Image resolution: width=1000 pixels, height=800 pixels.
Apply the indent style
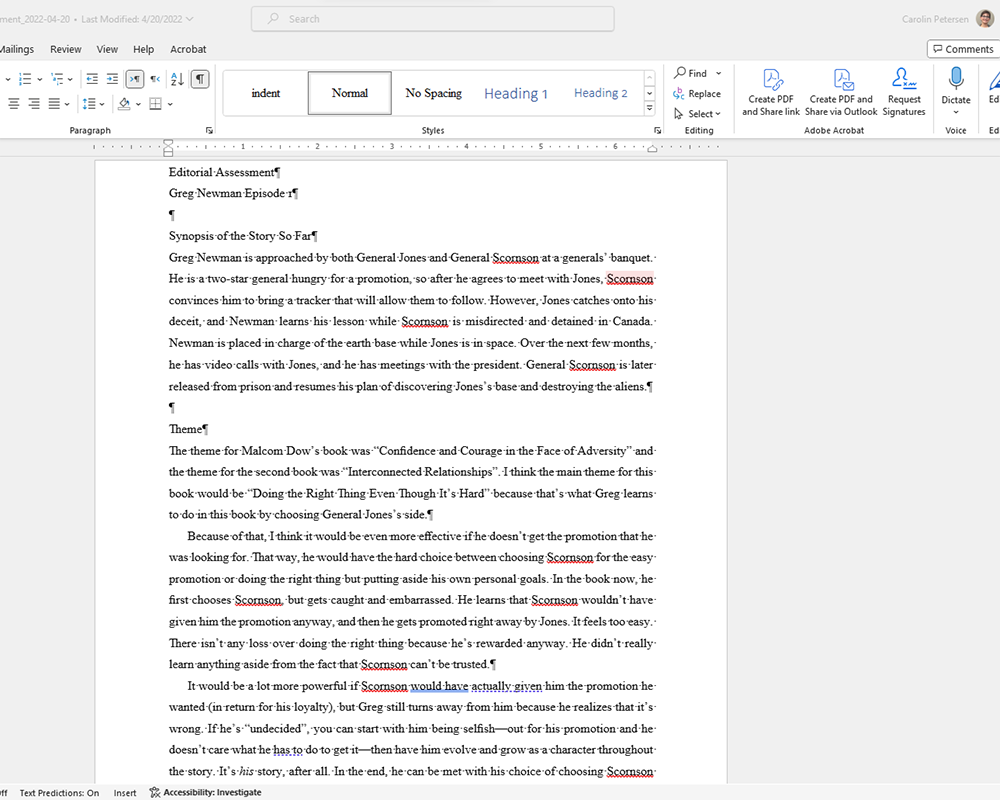[265, 93]
